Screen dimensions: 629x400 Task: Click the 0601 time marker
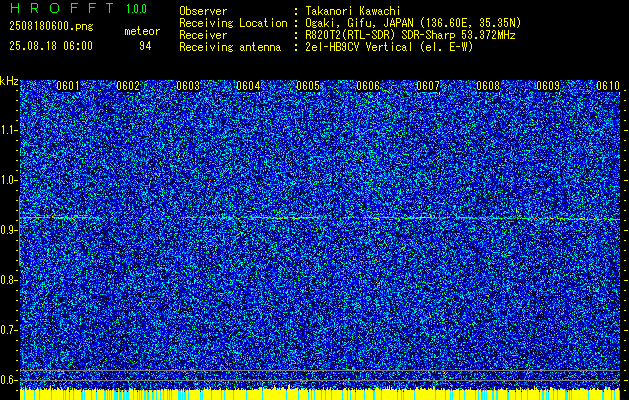(68, 86)
